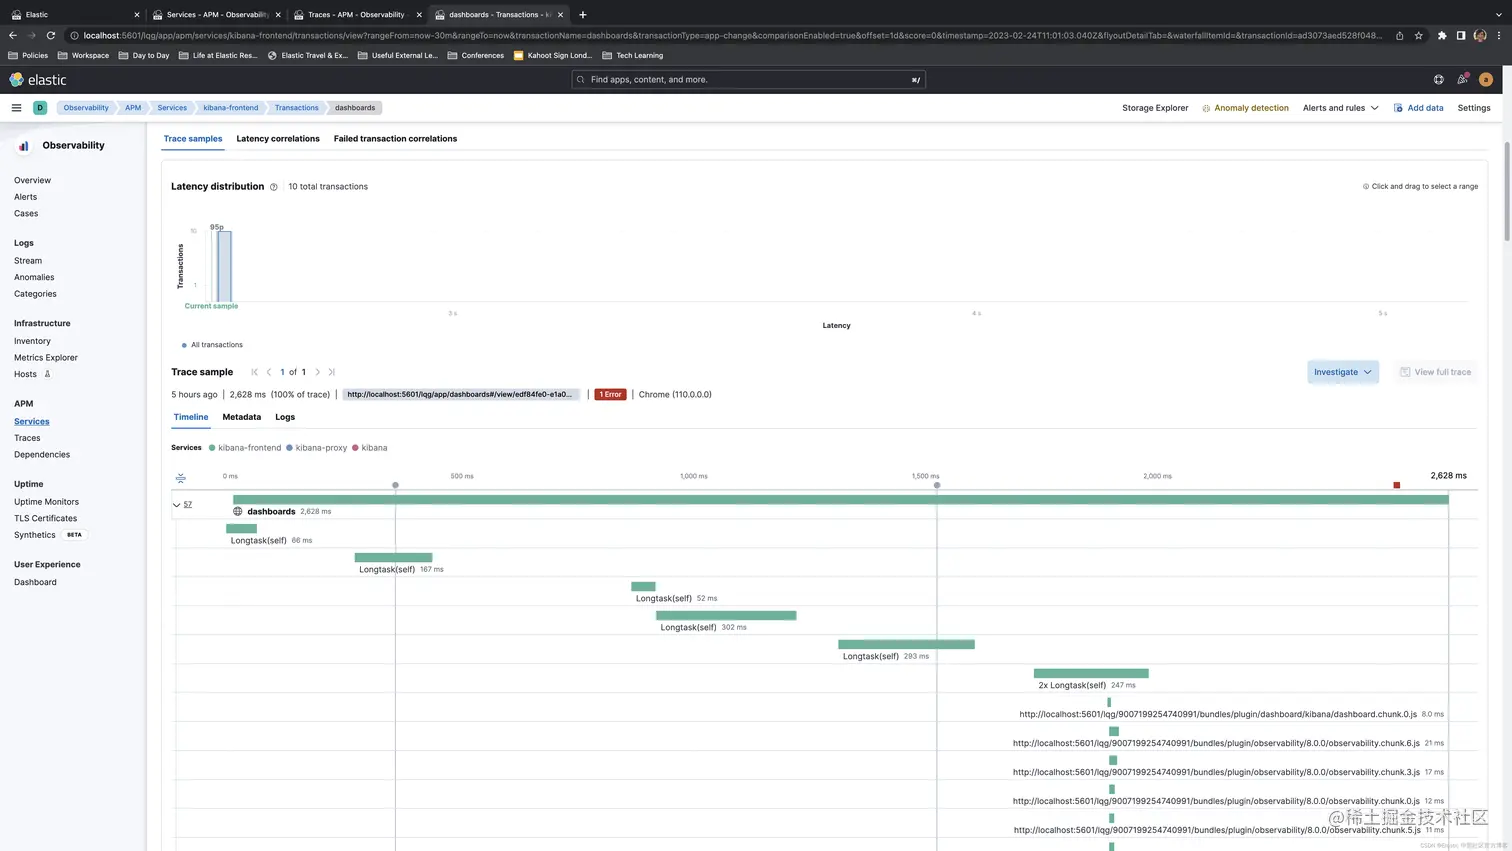
Task: Switch to Trace samples tab
Action: tap(193, 139)
